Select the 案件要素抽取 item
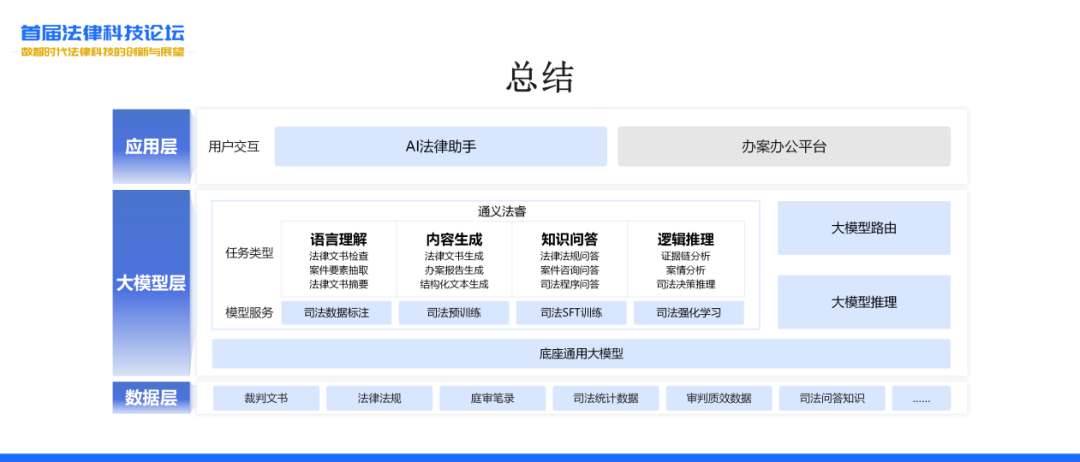Screen dimensions: 1080x462 pyautogui.click(x=339, y=270)
